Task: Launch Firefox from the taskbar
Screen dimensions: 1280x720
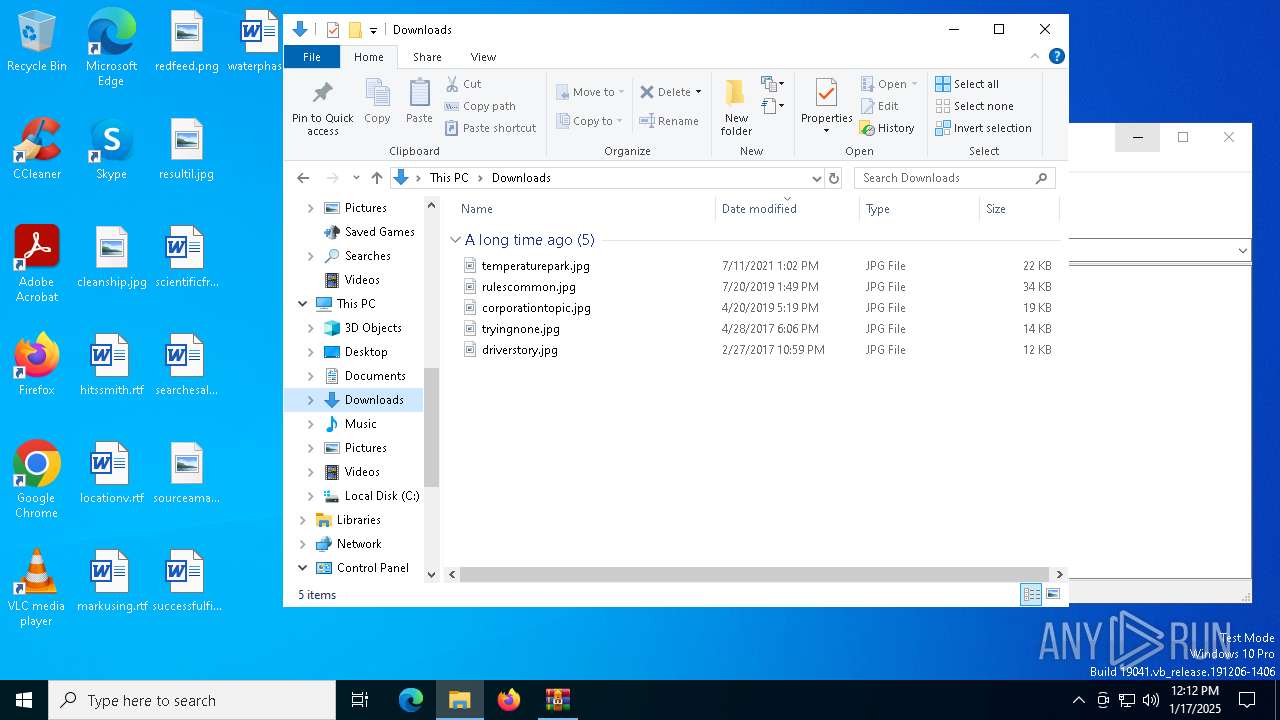Action: tap(509, 700)
